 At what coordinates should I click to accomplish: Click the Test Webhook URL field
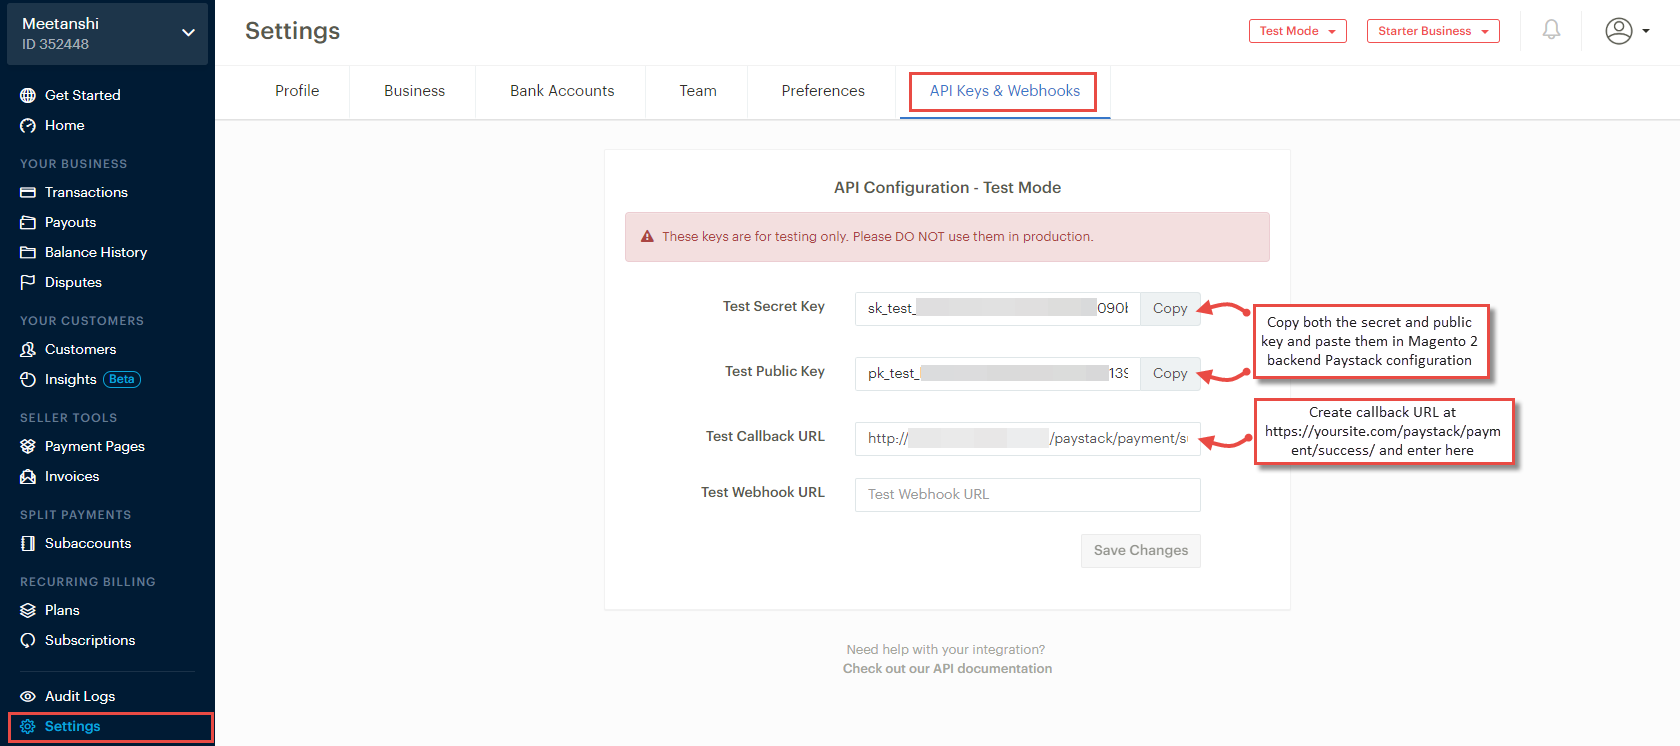1028,494
